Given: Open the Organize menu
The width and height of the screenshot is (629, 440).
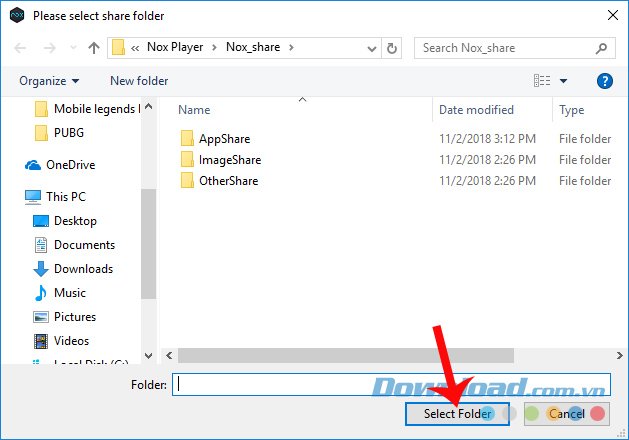Looking at the screenshot, I should (x=49, y=81).
